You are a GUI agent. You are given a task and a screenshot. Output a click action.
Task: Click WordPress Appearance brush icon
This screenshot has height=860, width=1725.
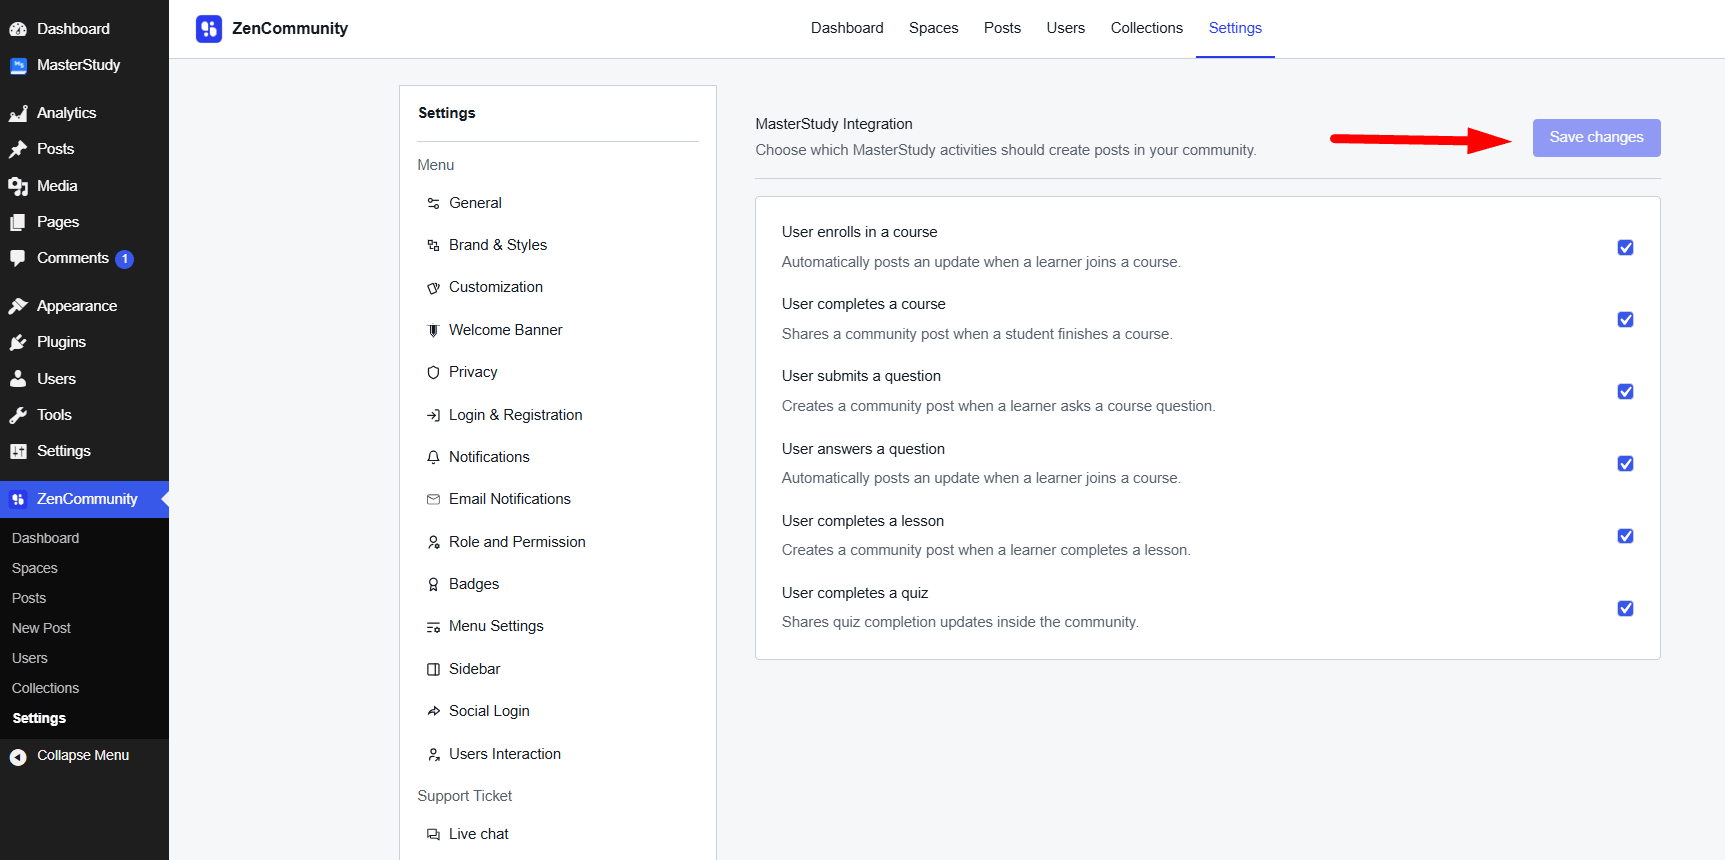[x=18, y=306]
